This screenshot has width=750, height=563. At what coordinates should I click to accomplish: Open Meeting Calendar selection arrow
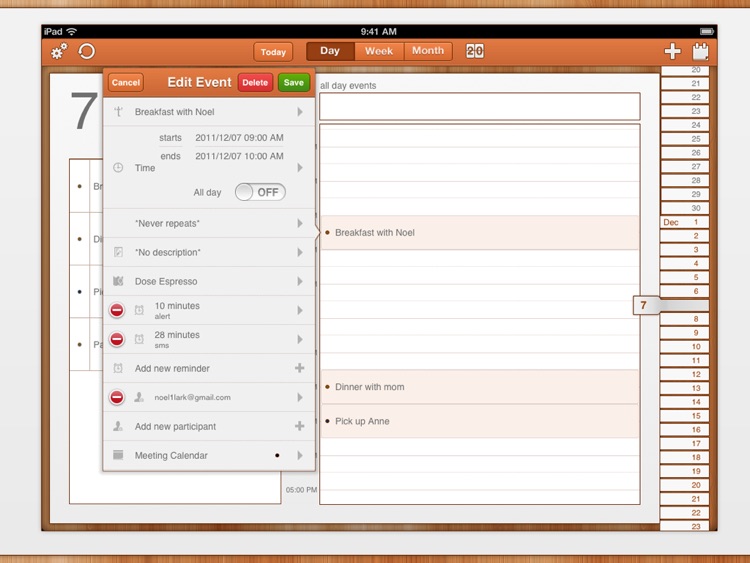300,455
